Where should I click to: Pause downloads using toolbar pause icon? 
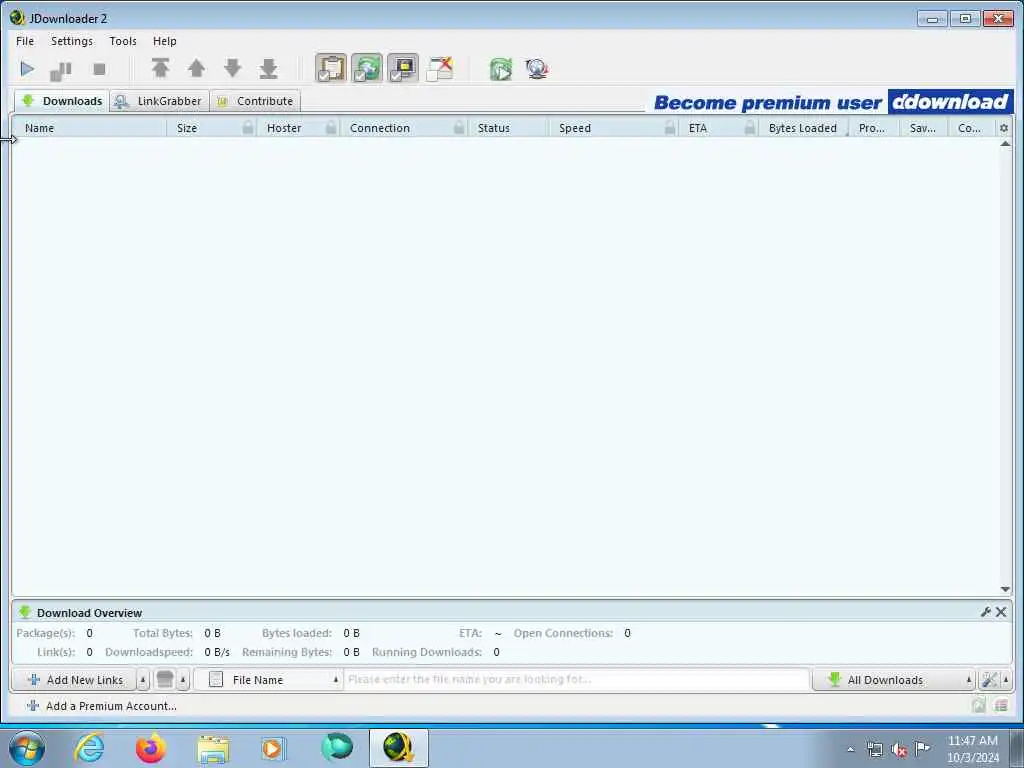(x=61, y=70)
